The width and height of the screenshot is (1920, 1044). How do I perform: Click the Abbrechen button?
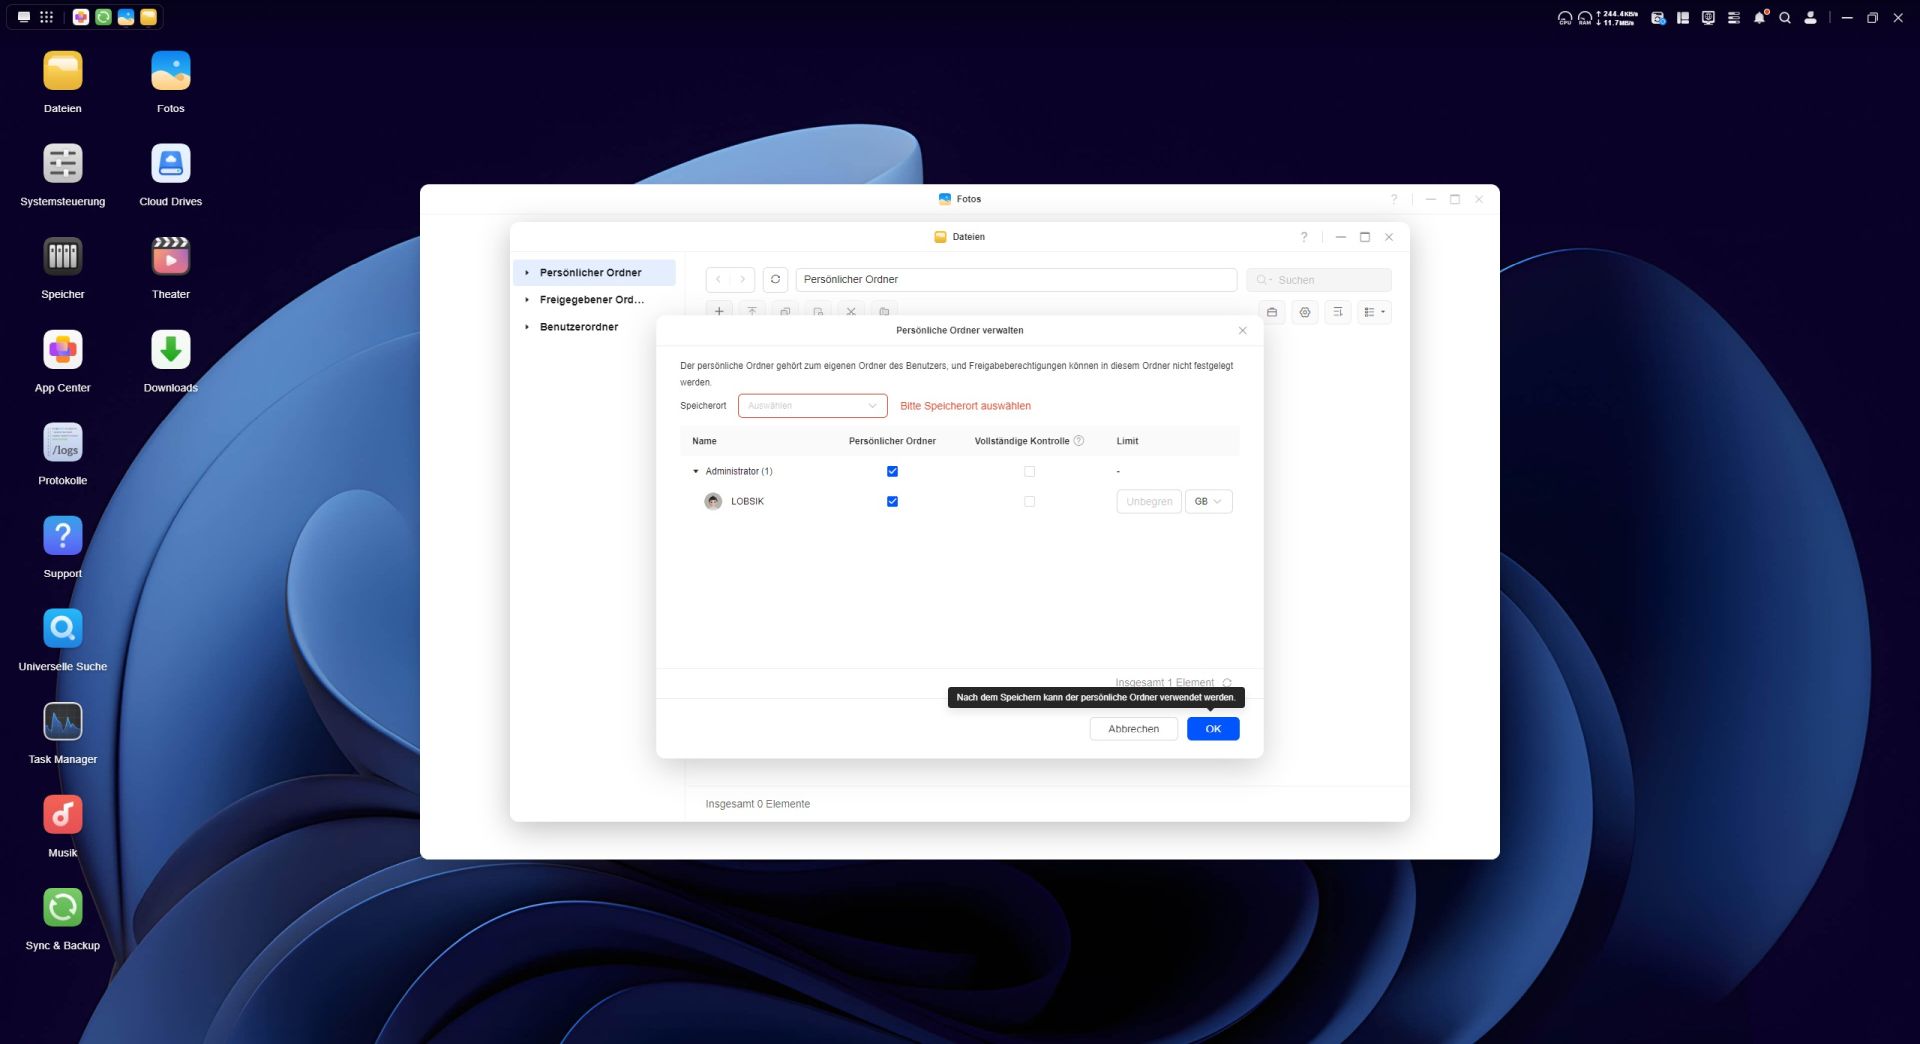click(x=1133, y=729)
